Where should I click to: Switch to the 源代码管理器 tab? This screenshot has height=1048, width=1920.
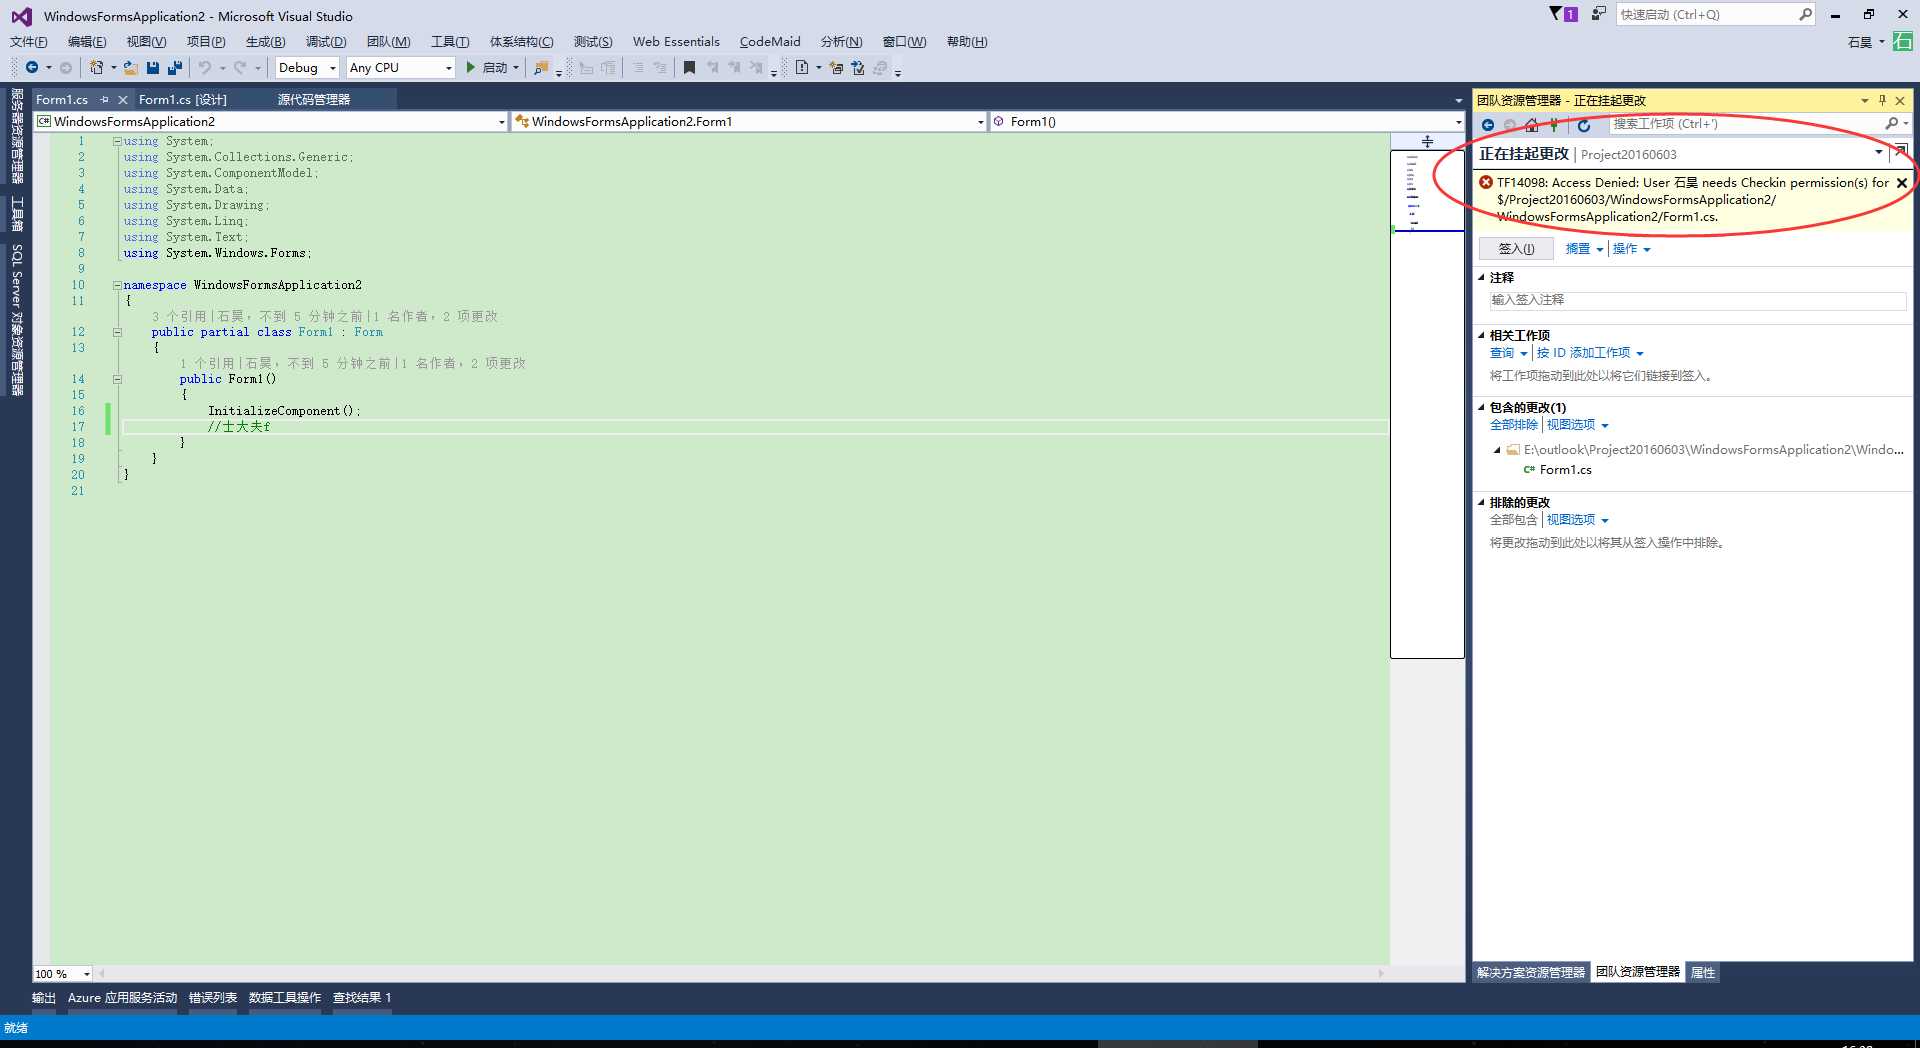(314, 99)
